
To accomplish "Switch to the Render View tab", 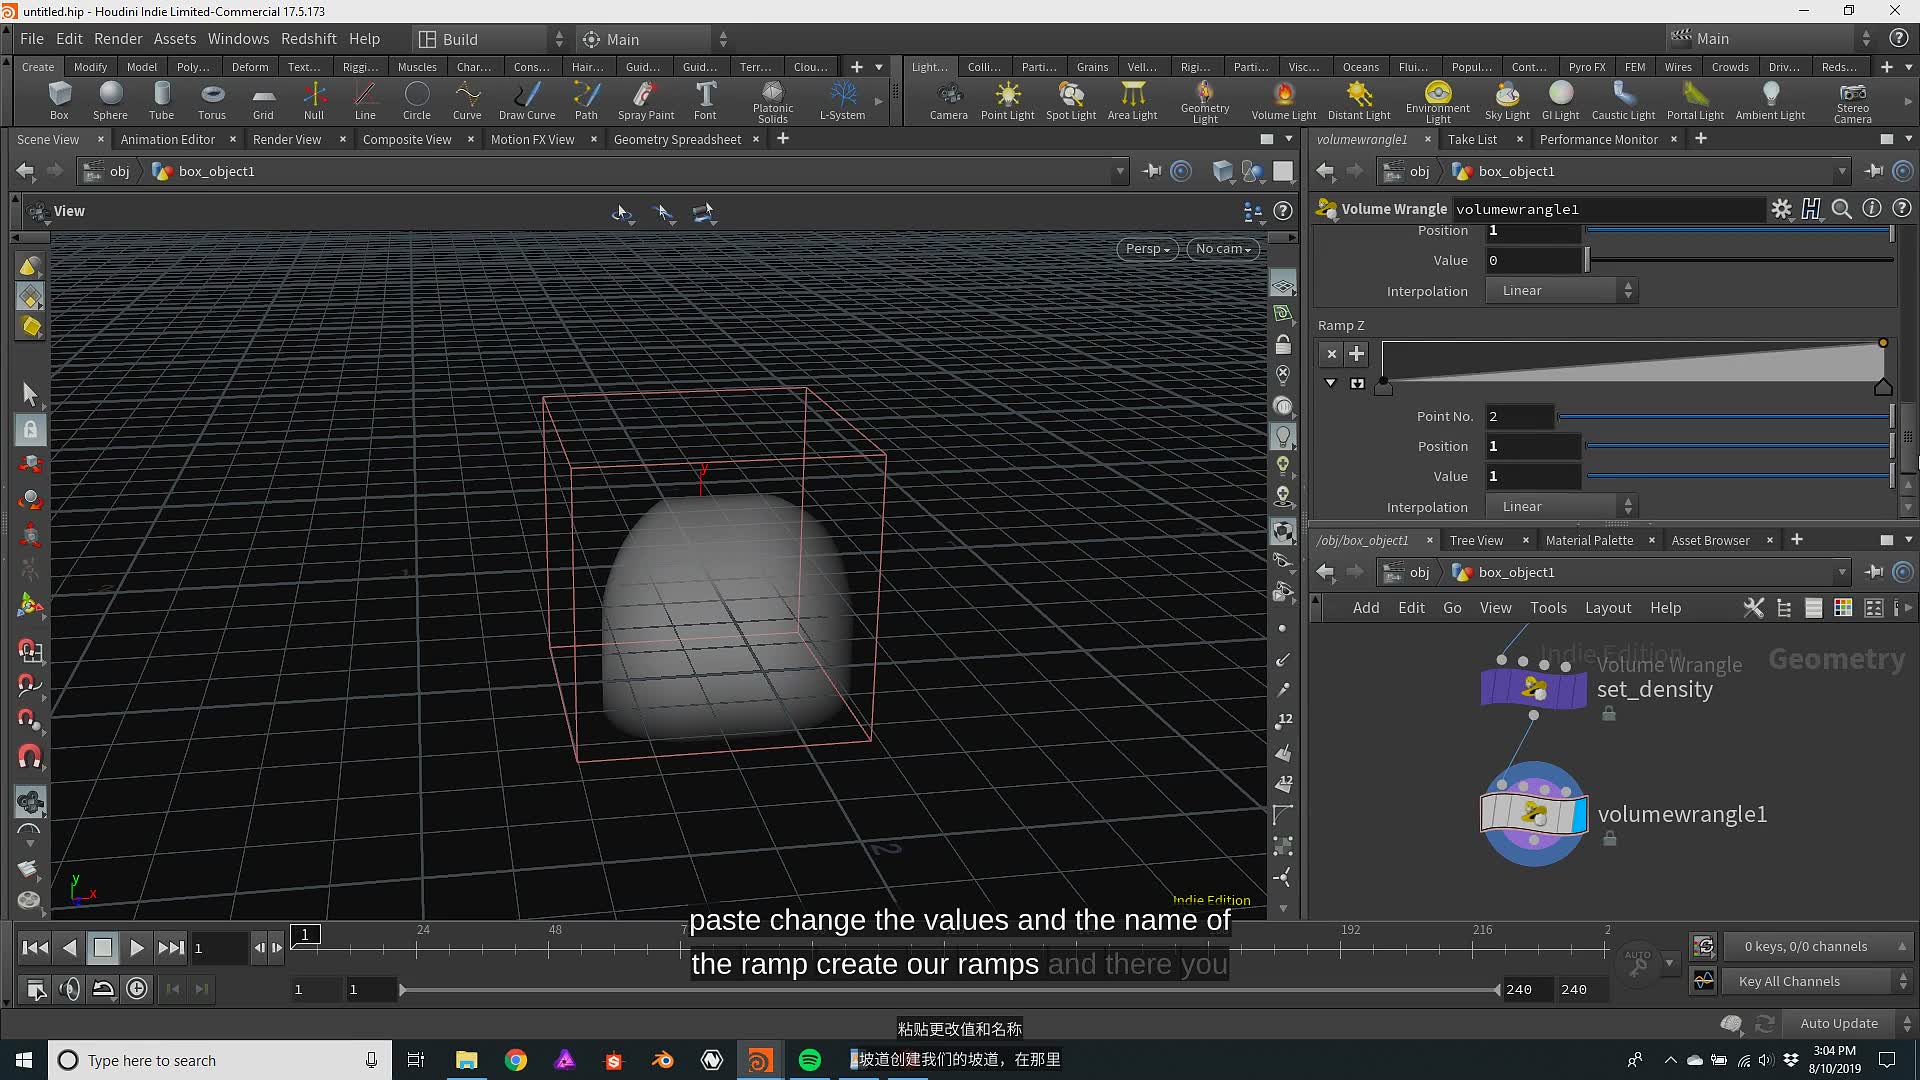I will (287, 139).
